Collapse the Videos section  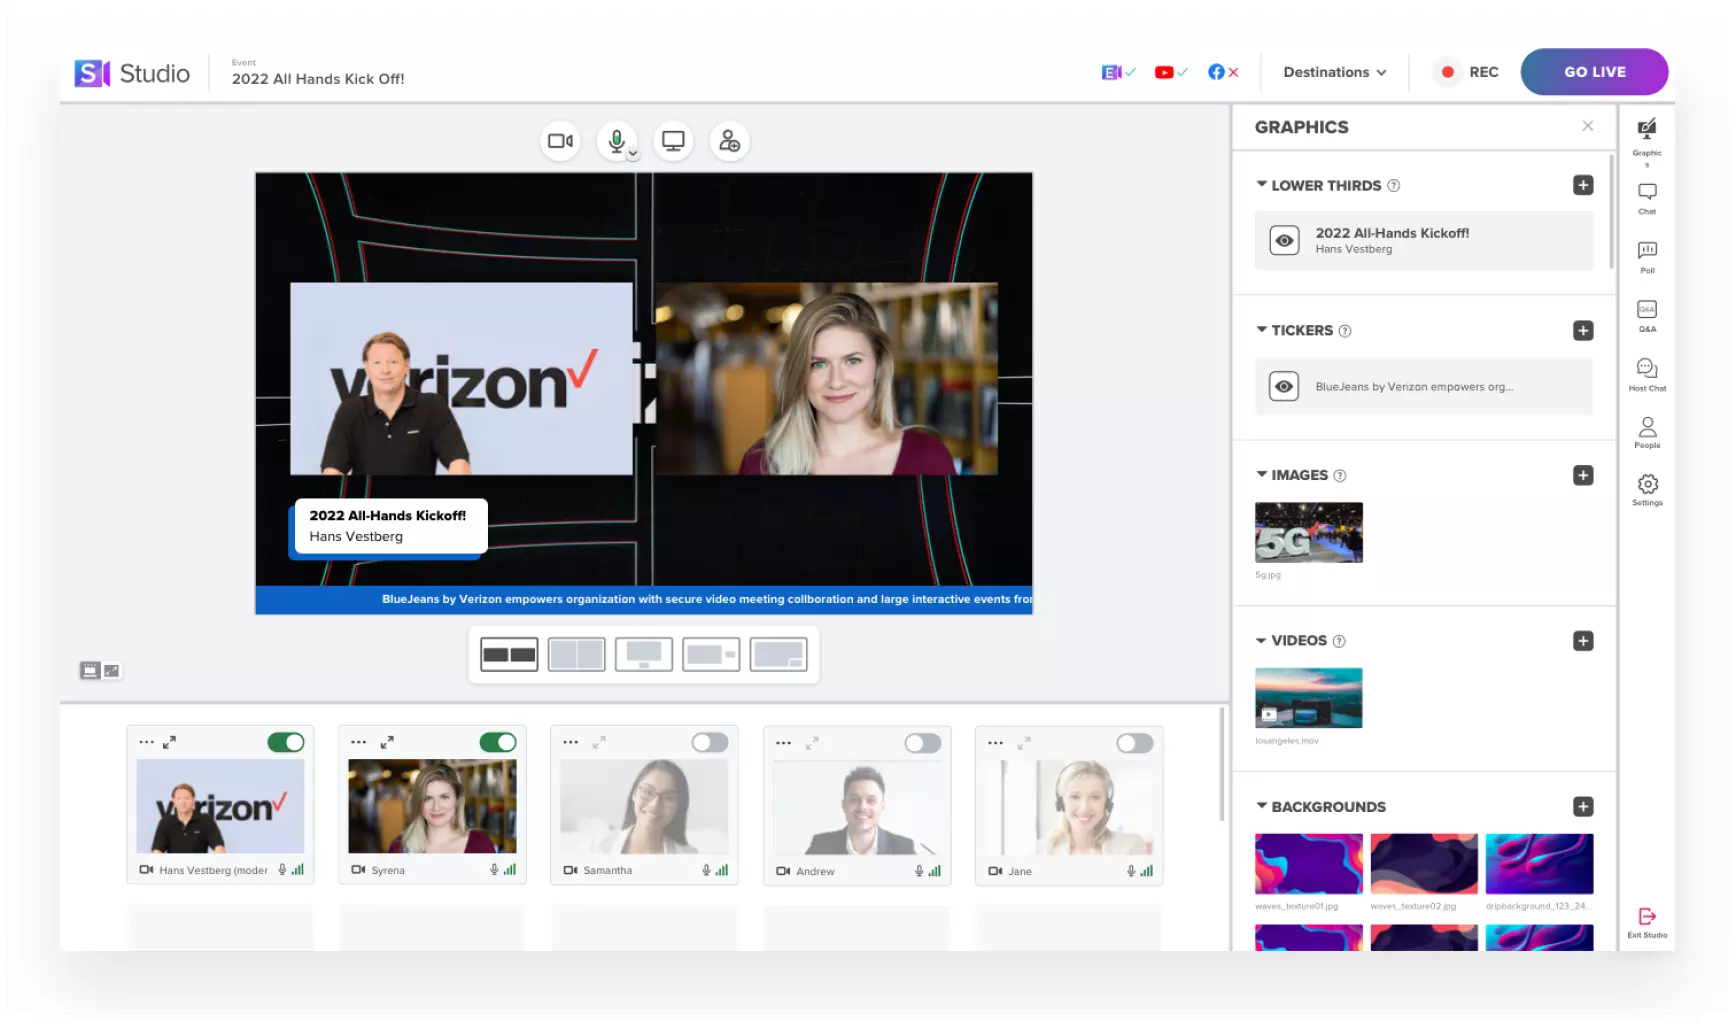pyautogui.click(x=1262, y=640)
